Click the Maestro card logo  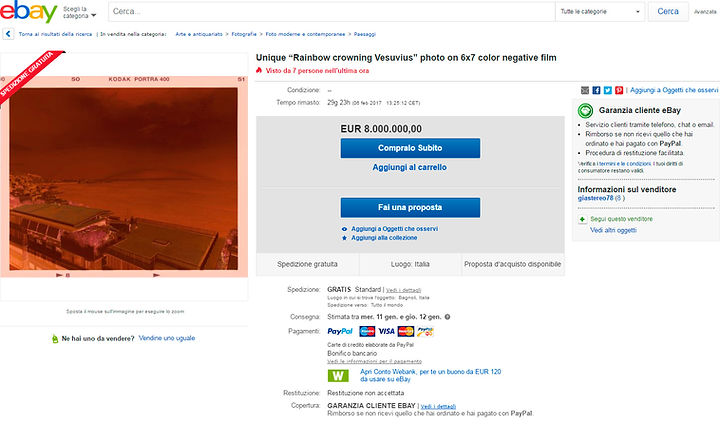367,331
